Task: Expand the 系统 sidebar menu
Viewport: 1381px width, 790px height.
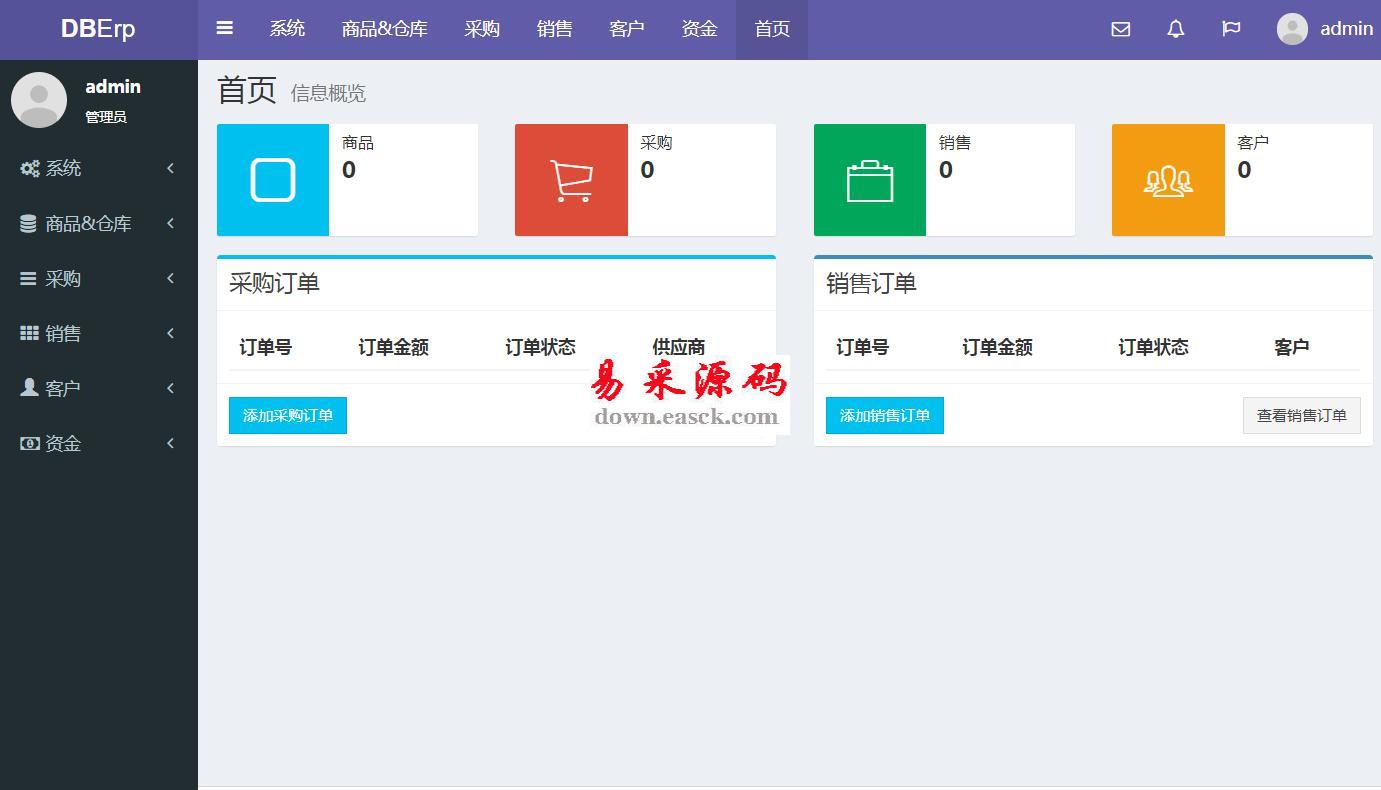Action: [x=98, y=168]
